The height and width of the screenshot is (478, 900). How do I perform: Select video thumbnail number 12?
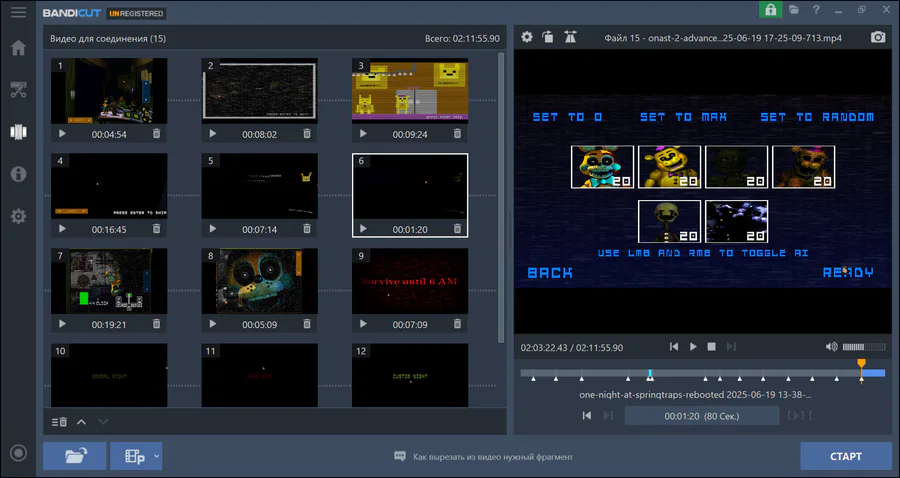coord(410,375)
